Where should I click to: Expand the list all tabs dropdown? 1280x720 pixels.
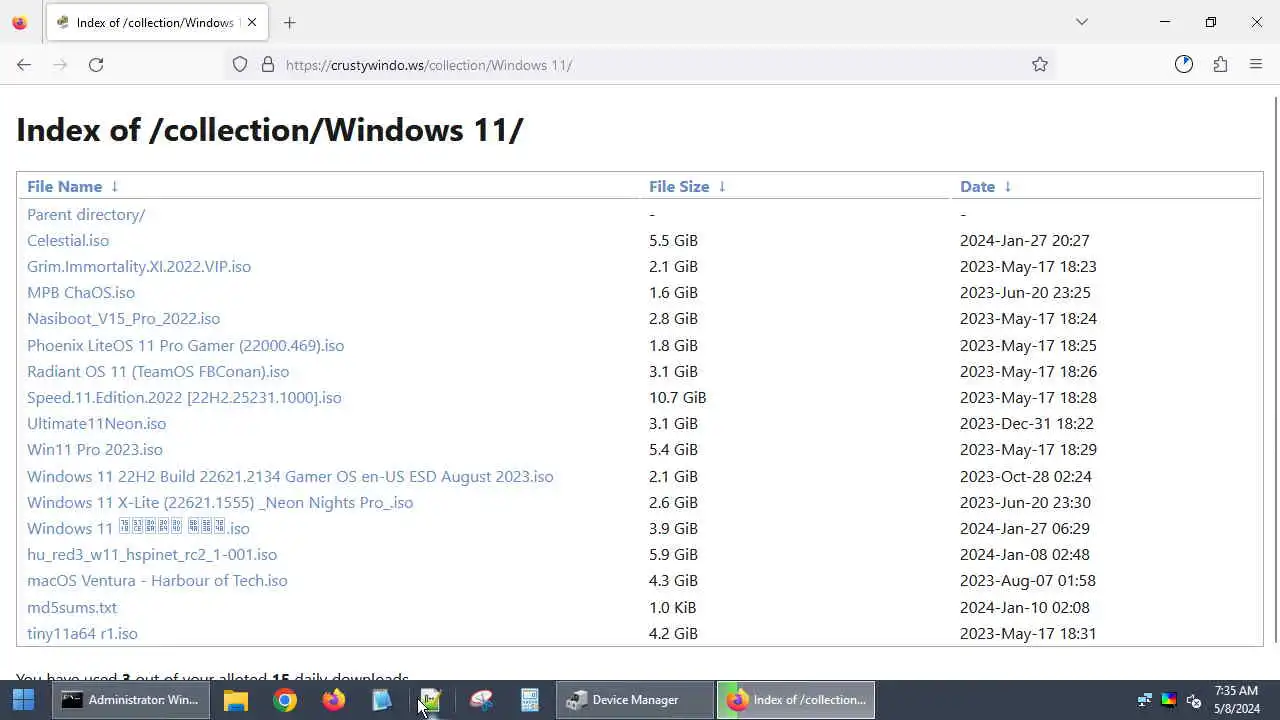point(1082,22)
